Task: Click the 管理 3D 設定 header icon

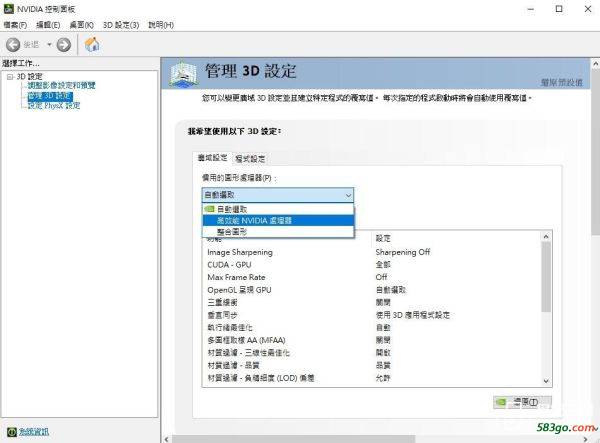Action: tap(184, 73)
